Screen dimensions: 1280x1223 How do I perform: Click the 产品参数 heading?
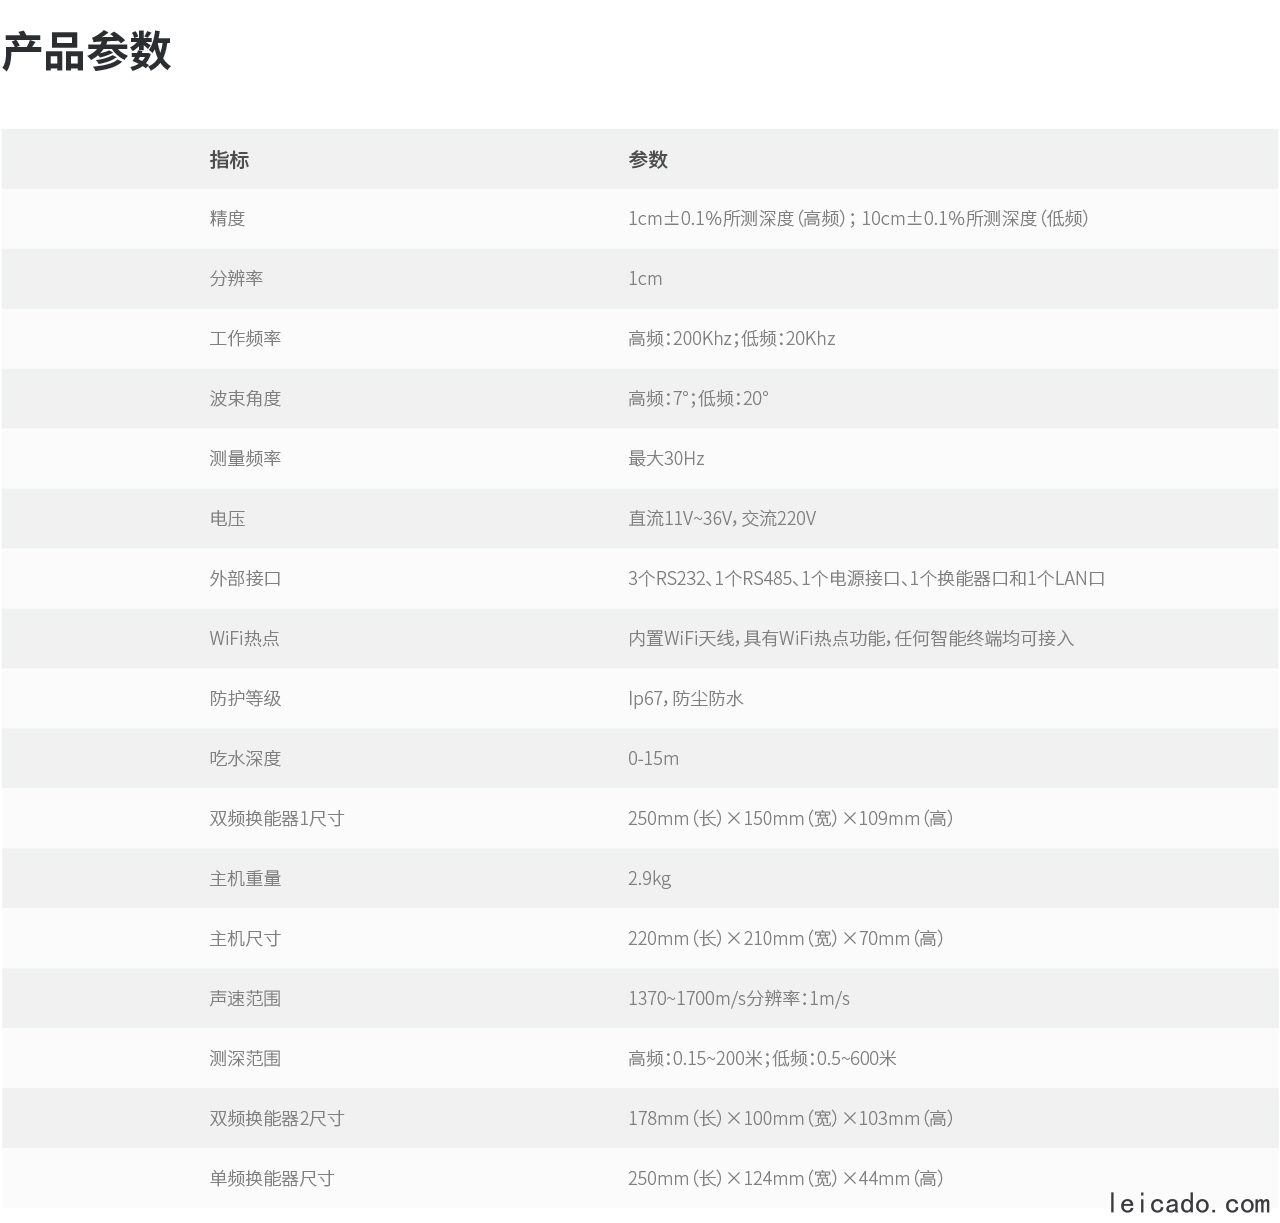pos(86,51)
